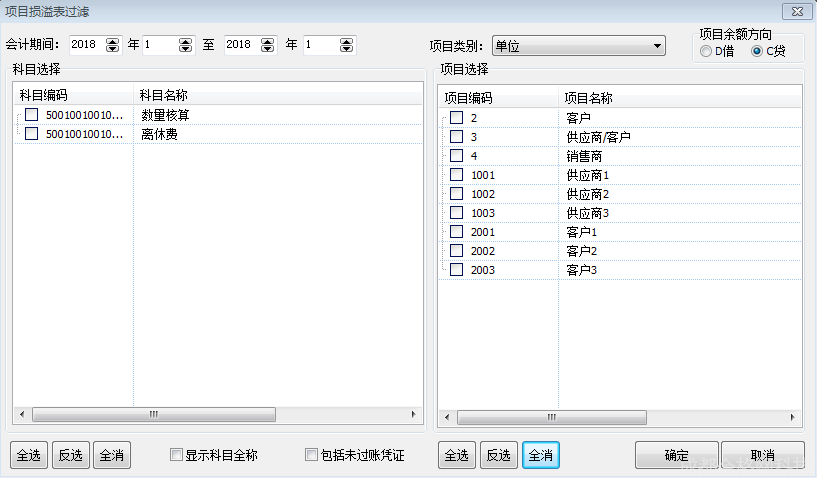Click the end period spinner arrows

click(346, 45)
